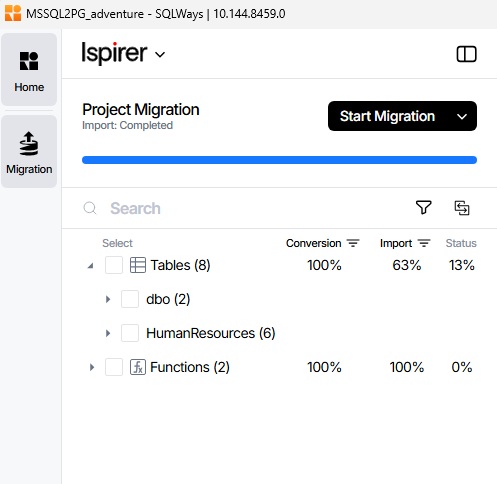
Task: Tick the Functions (2) checkbox
Action: pyautogui.click(x=114, y=367)
